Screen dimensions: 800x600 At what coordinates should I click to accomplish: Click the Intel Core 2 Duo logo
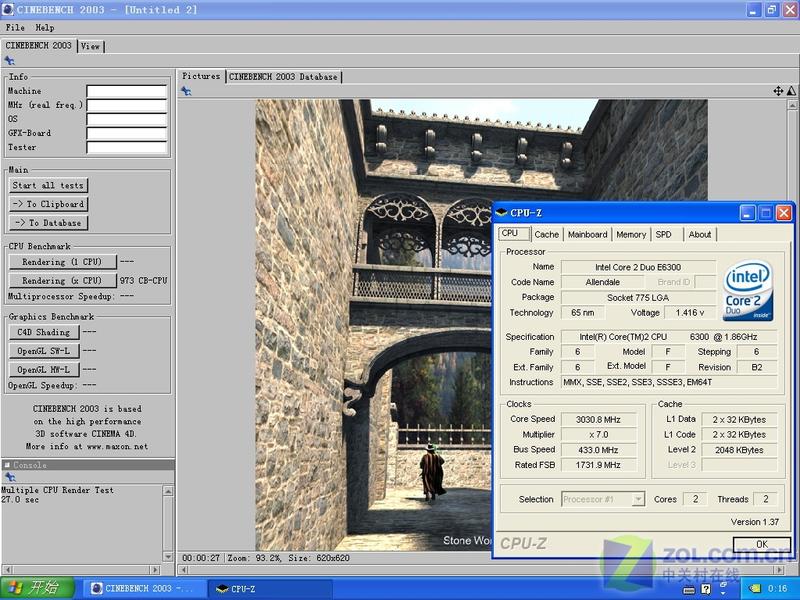coord(747,291)
